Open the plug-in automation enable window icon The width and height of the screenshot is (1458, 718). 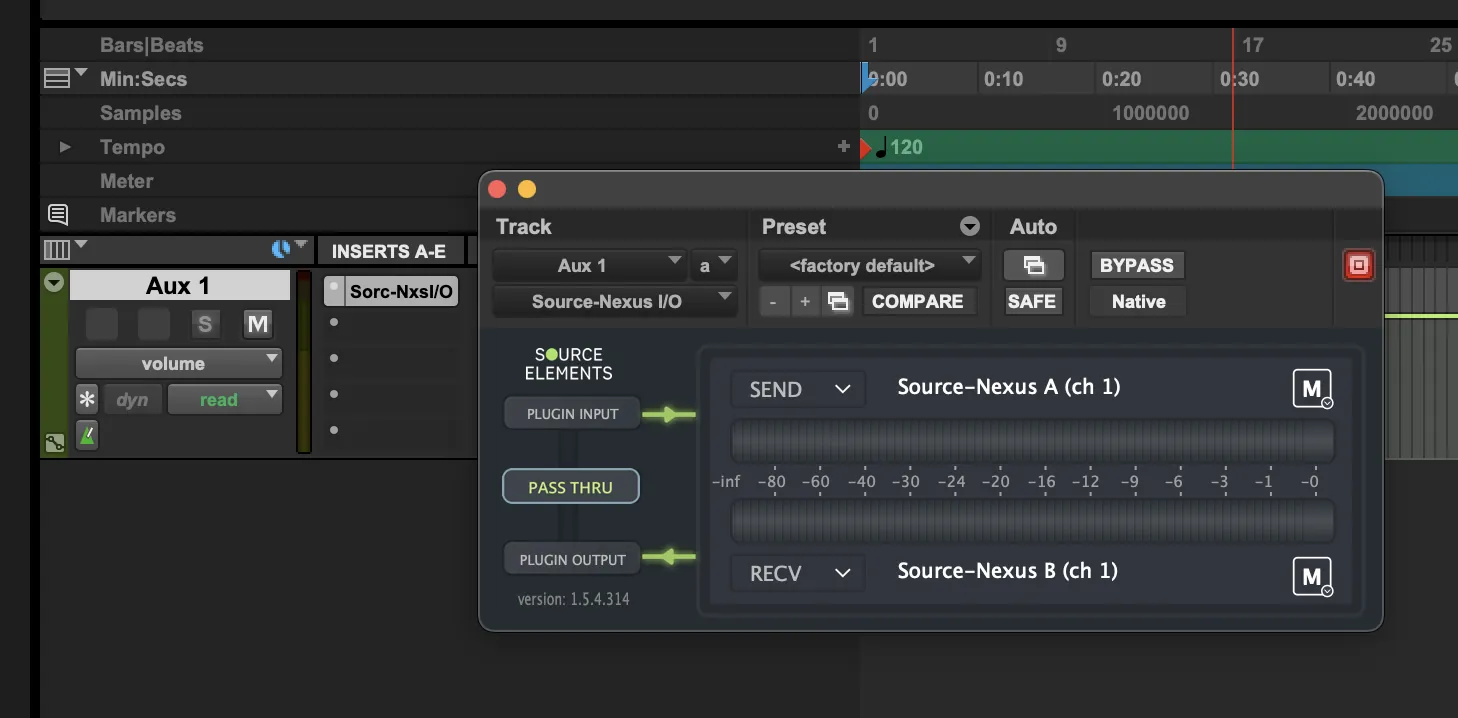click(x=1033, y=266)
